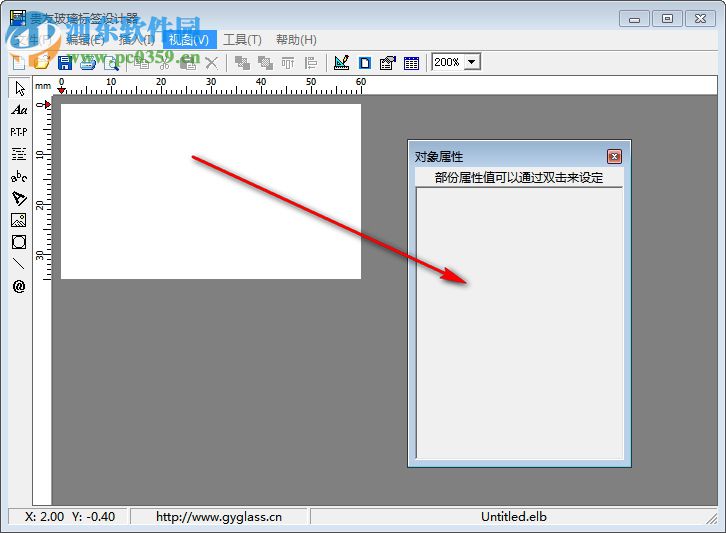Click the Open folder toolbar icon
The height and width of the screenshot is (533, 726).
(42, 63)
